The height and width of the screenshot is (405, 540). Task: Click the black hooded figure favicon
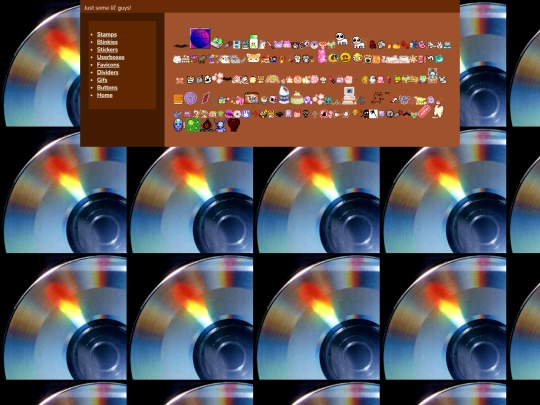click(x=207, y=126)
